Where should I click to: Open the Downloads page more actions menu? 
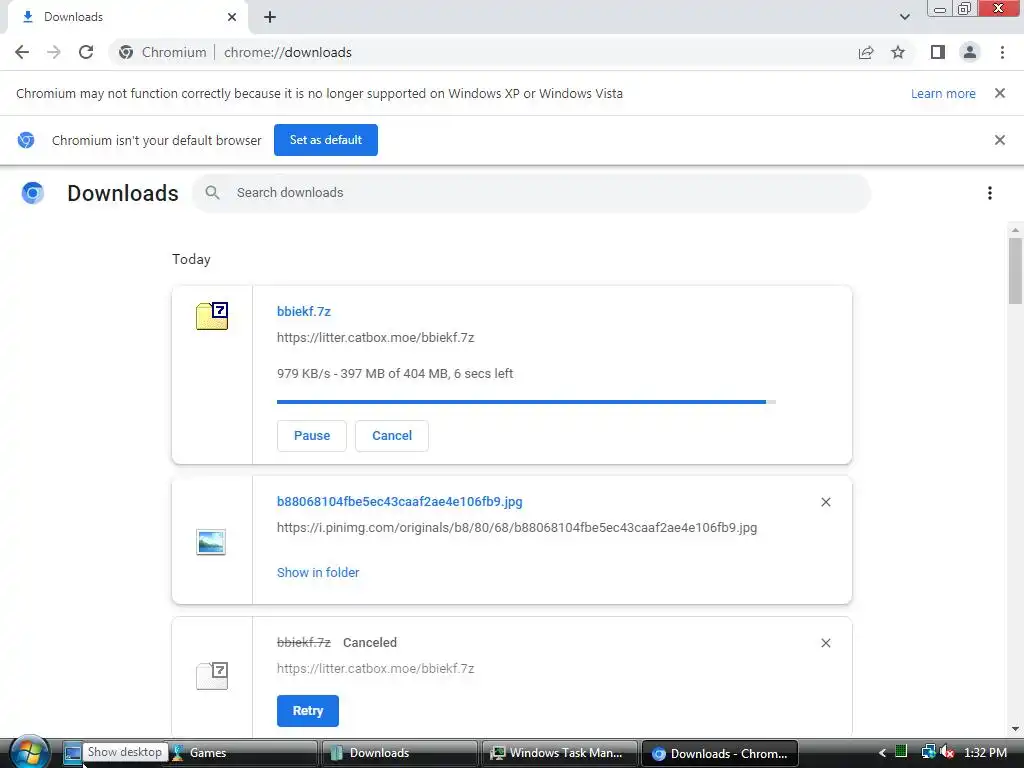(990, 193)
